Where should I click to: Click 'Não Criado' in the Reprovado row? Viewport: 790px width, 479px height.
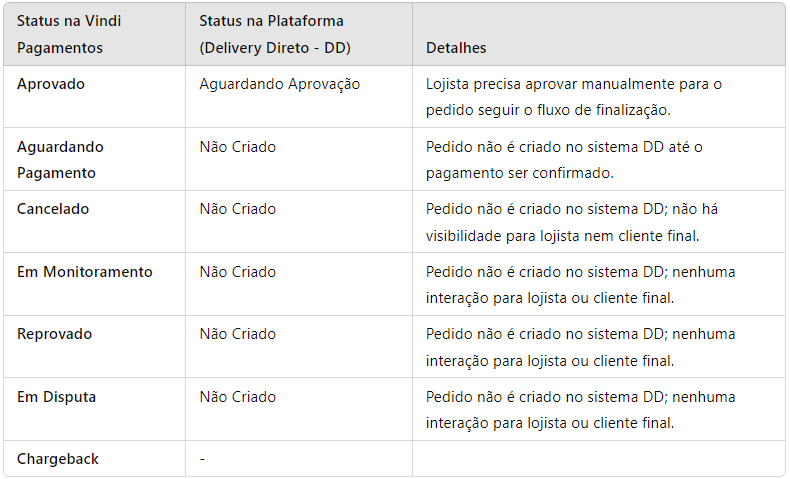[x=238, y=334]
